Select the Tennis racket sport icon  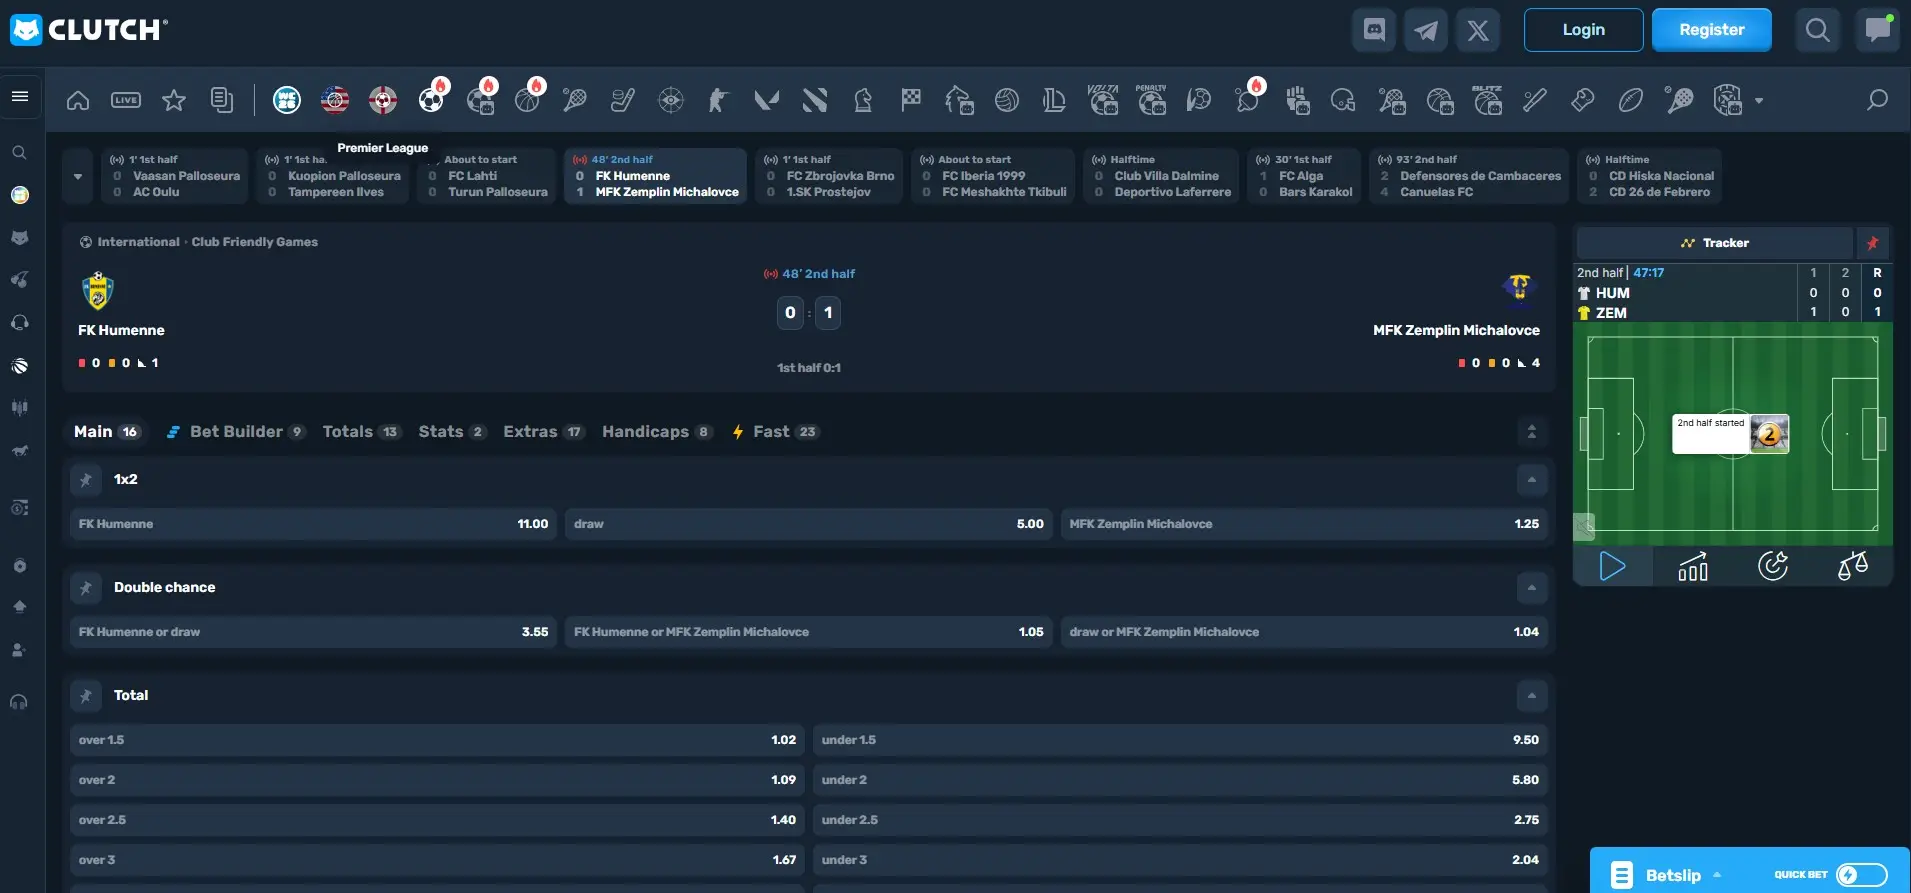[575, 100]
